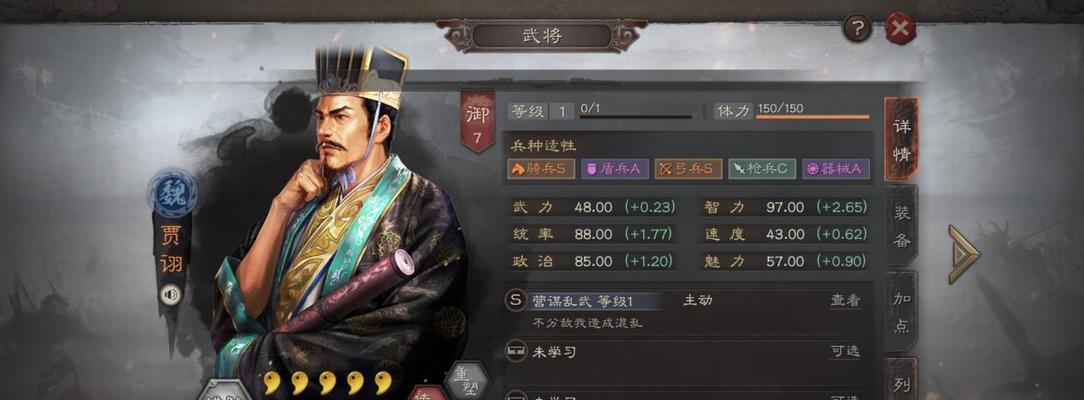View 营谋乱武 skill via 查看 link
This screenshot has height=400, width=1084.
[845, 301]
